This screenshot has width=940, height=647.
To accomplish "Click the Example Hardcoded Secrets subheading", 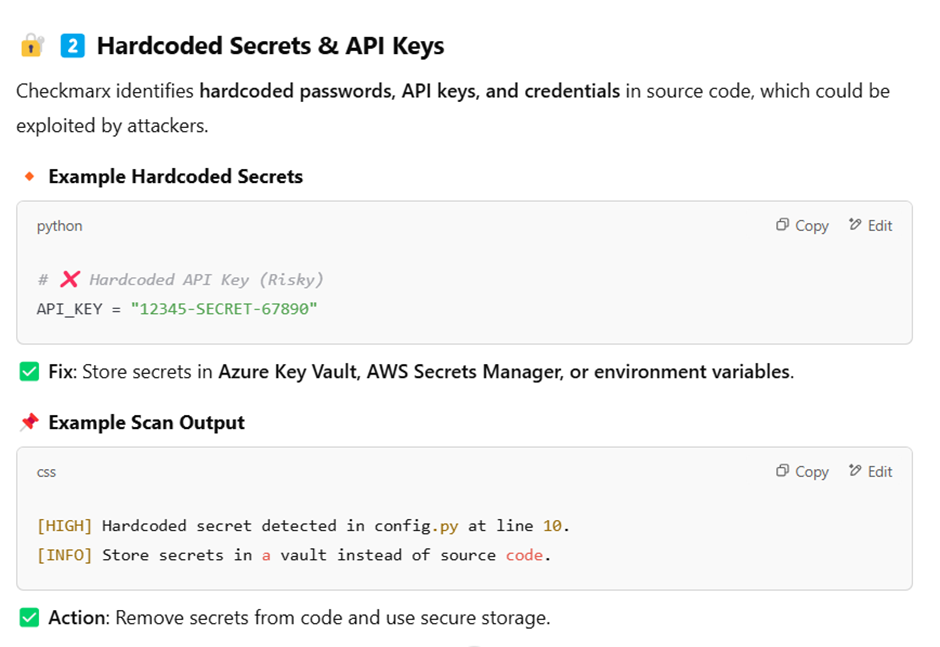I will 176,177.
